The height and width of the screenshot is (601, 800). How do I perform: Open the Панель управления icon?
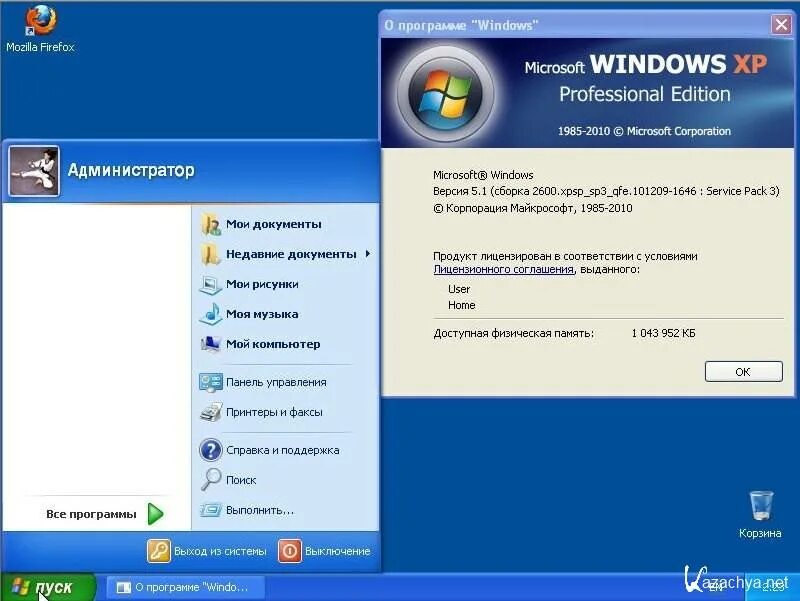point(211,382)
